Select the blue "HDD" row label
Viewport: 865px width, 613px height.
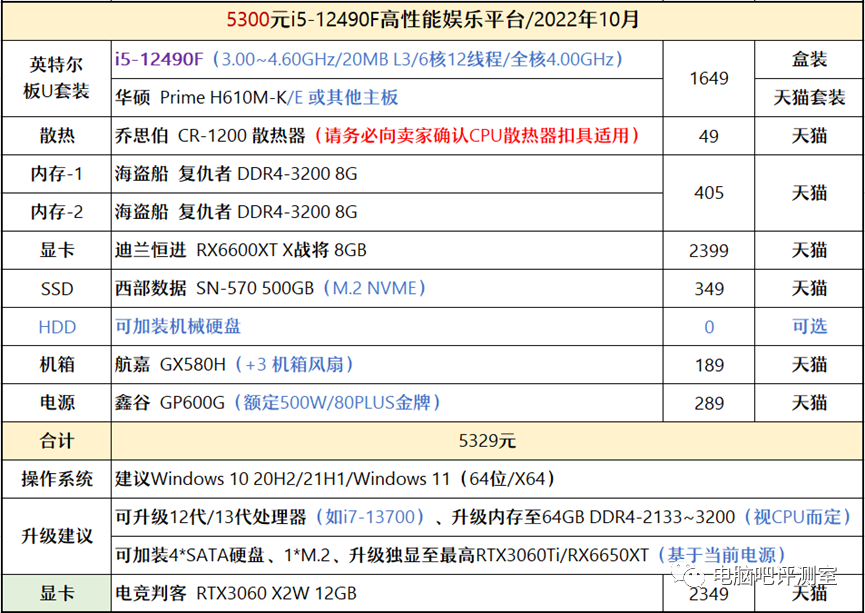[56, 327]
